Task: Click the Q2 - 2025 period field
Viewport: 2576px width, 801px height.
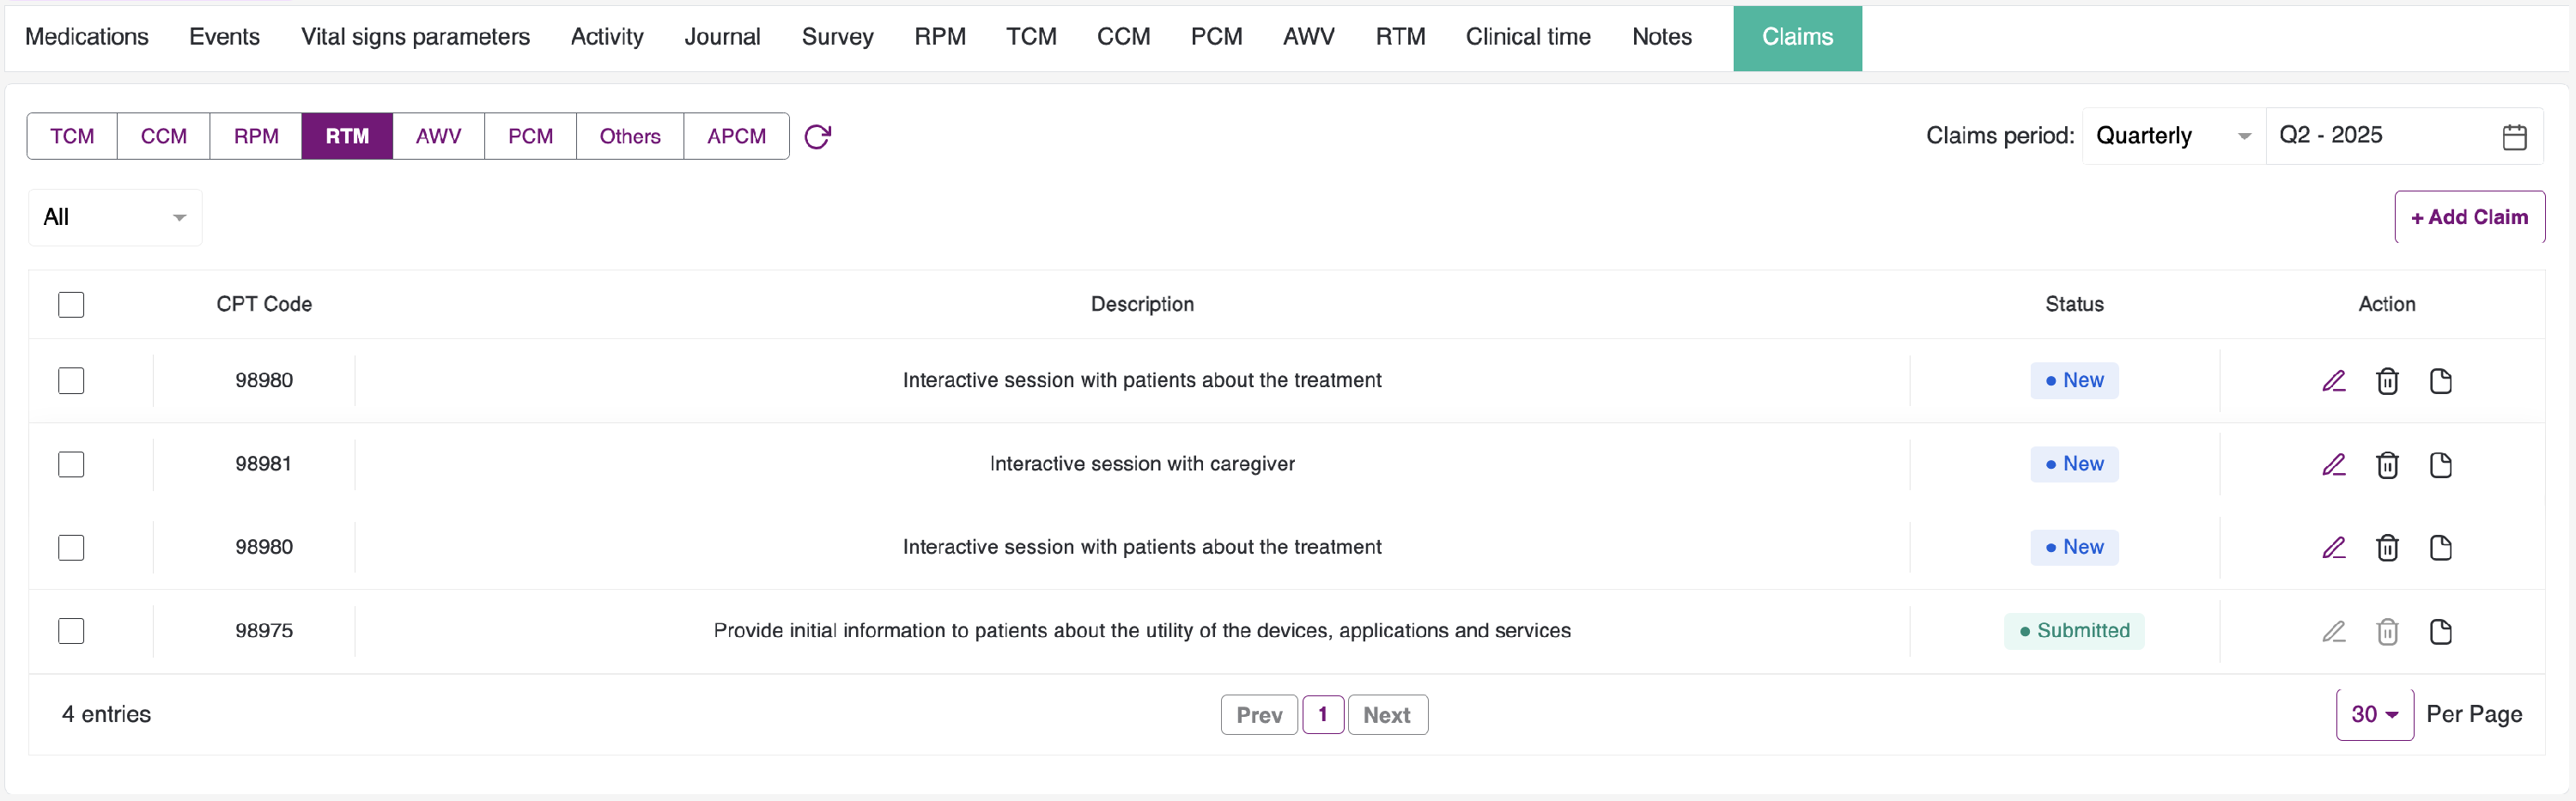Action: [2380, 136]
